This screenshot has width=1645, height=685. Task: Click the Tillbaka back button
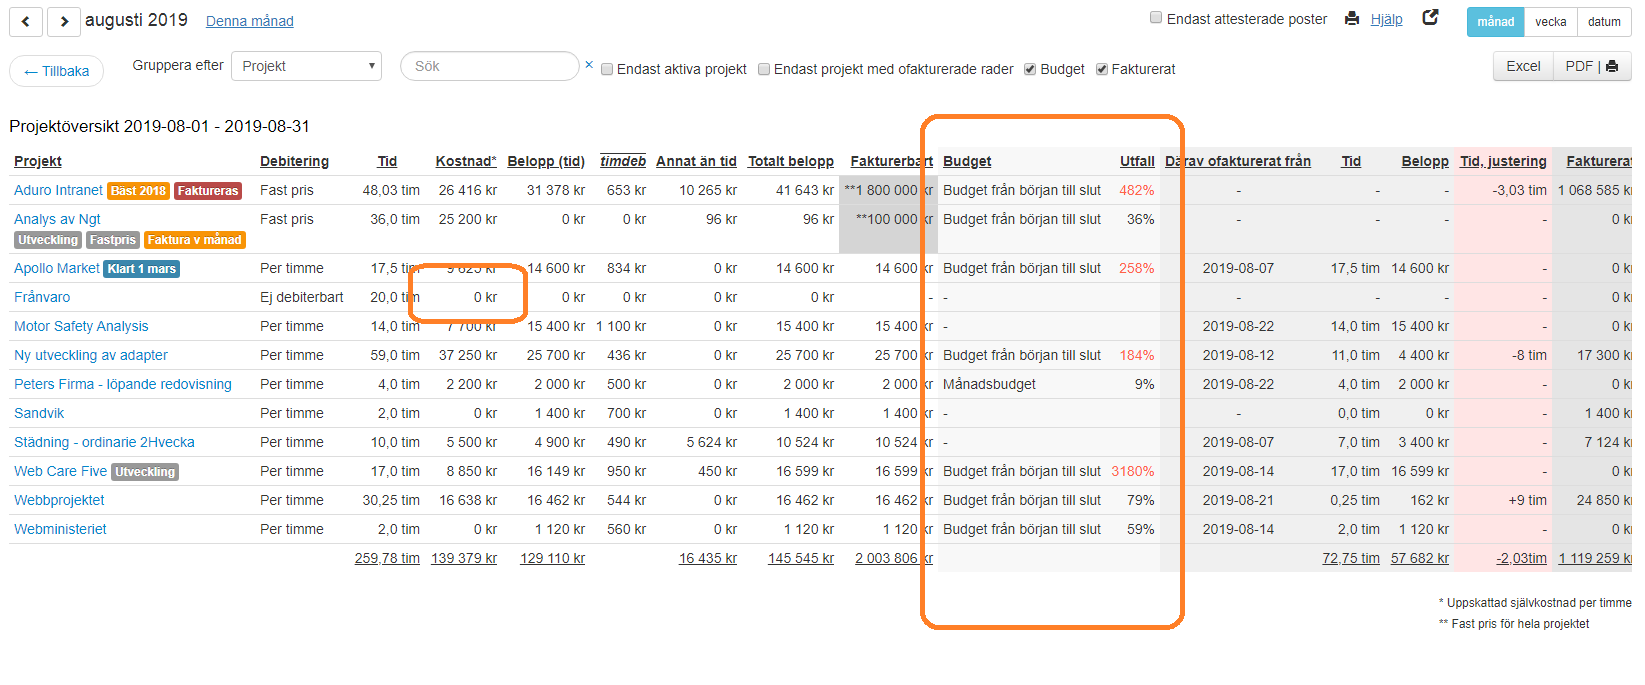click(x=57, y=71)
